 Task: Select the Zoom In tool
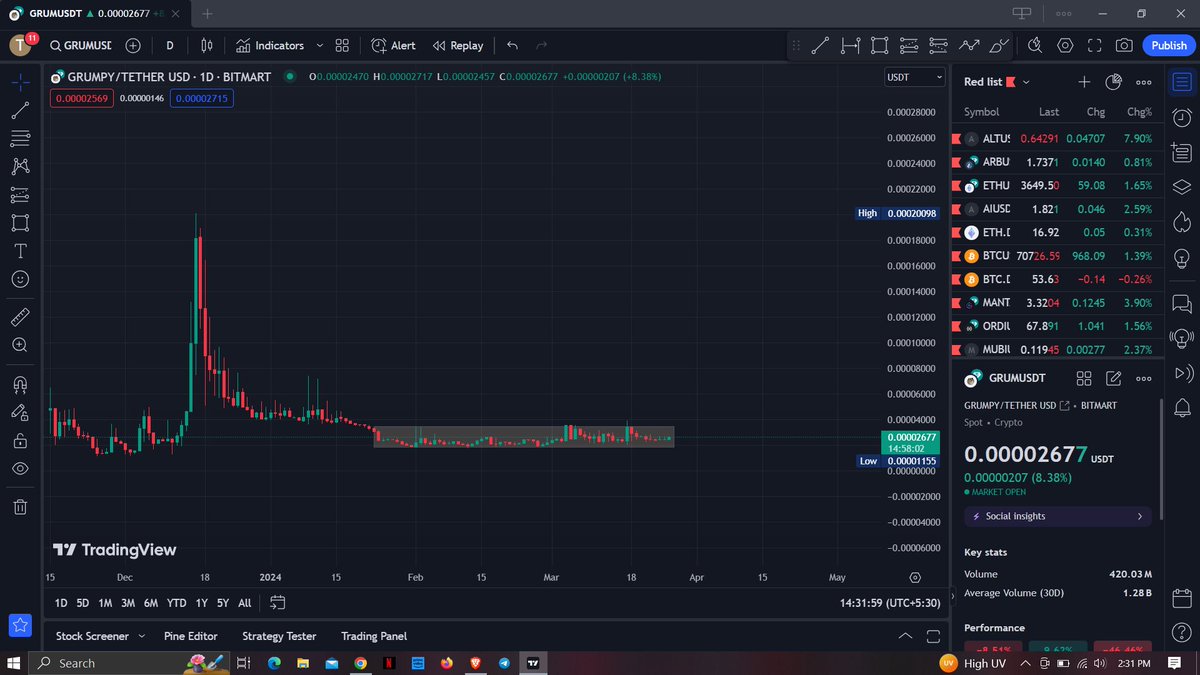pyautogui.click(x=20, y=345)
